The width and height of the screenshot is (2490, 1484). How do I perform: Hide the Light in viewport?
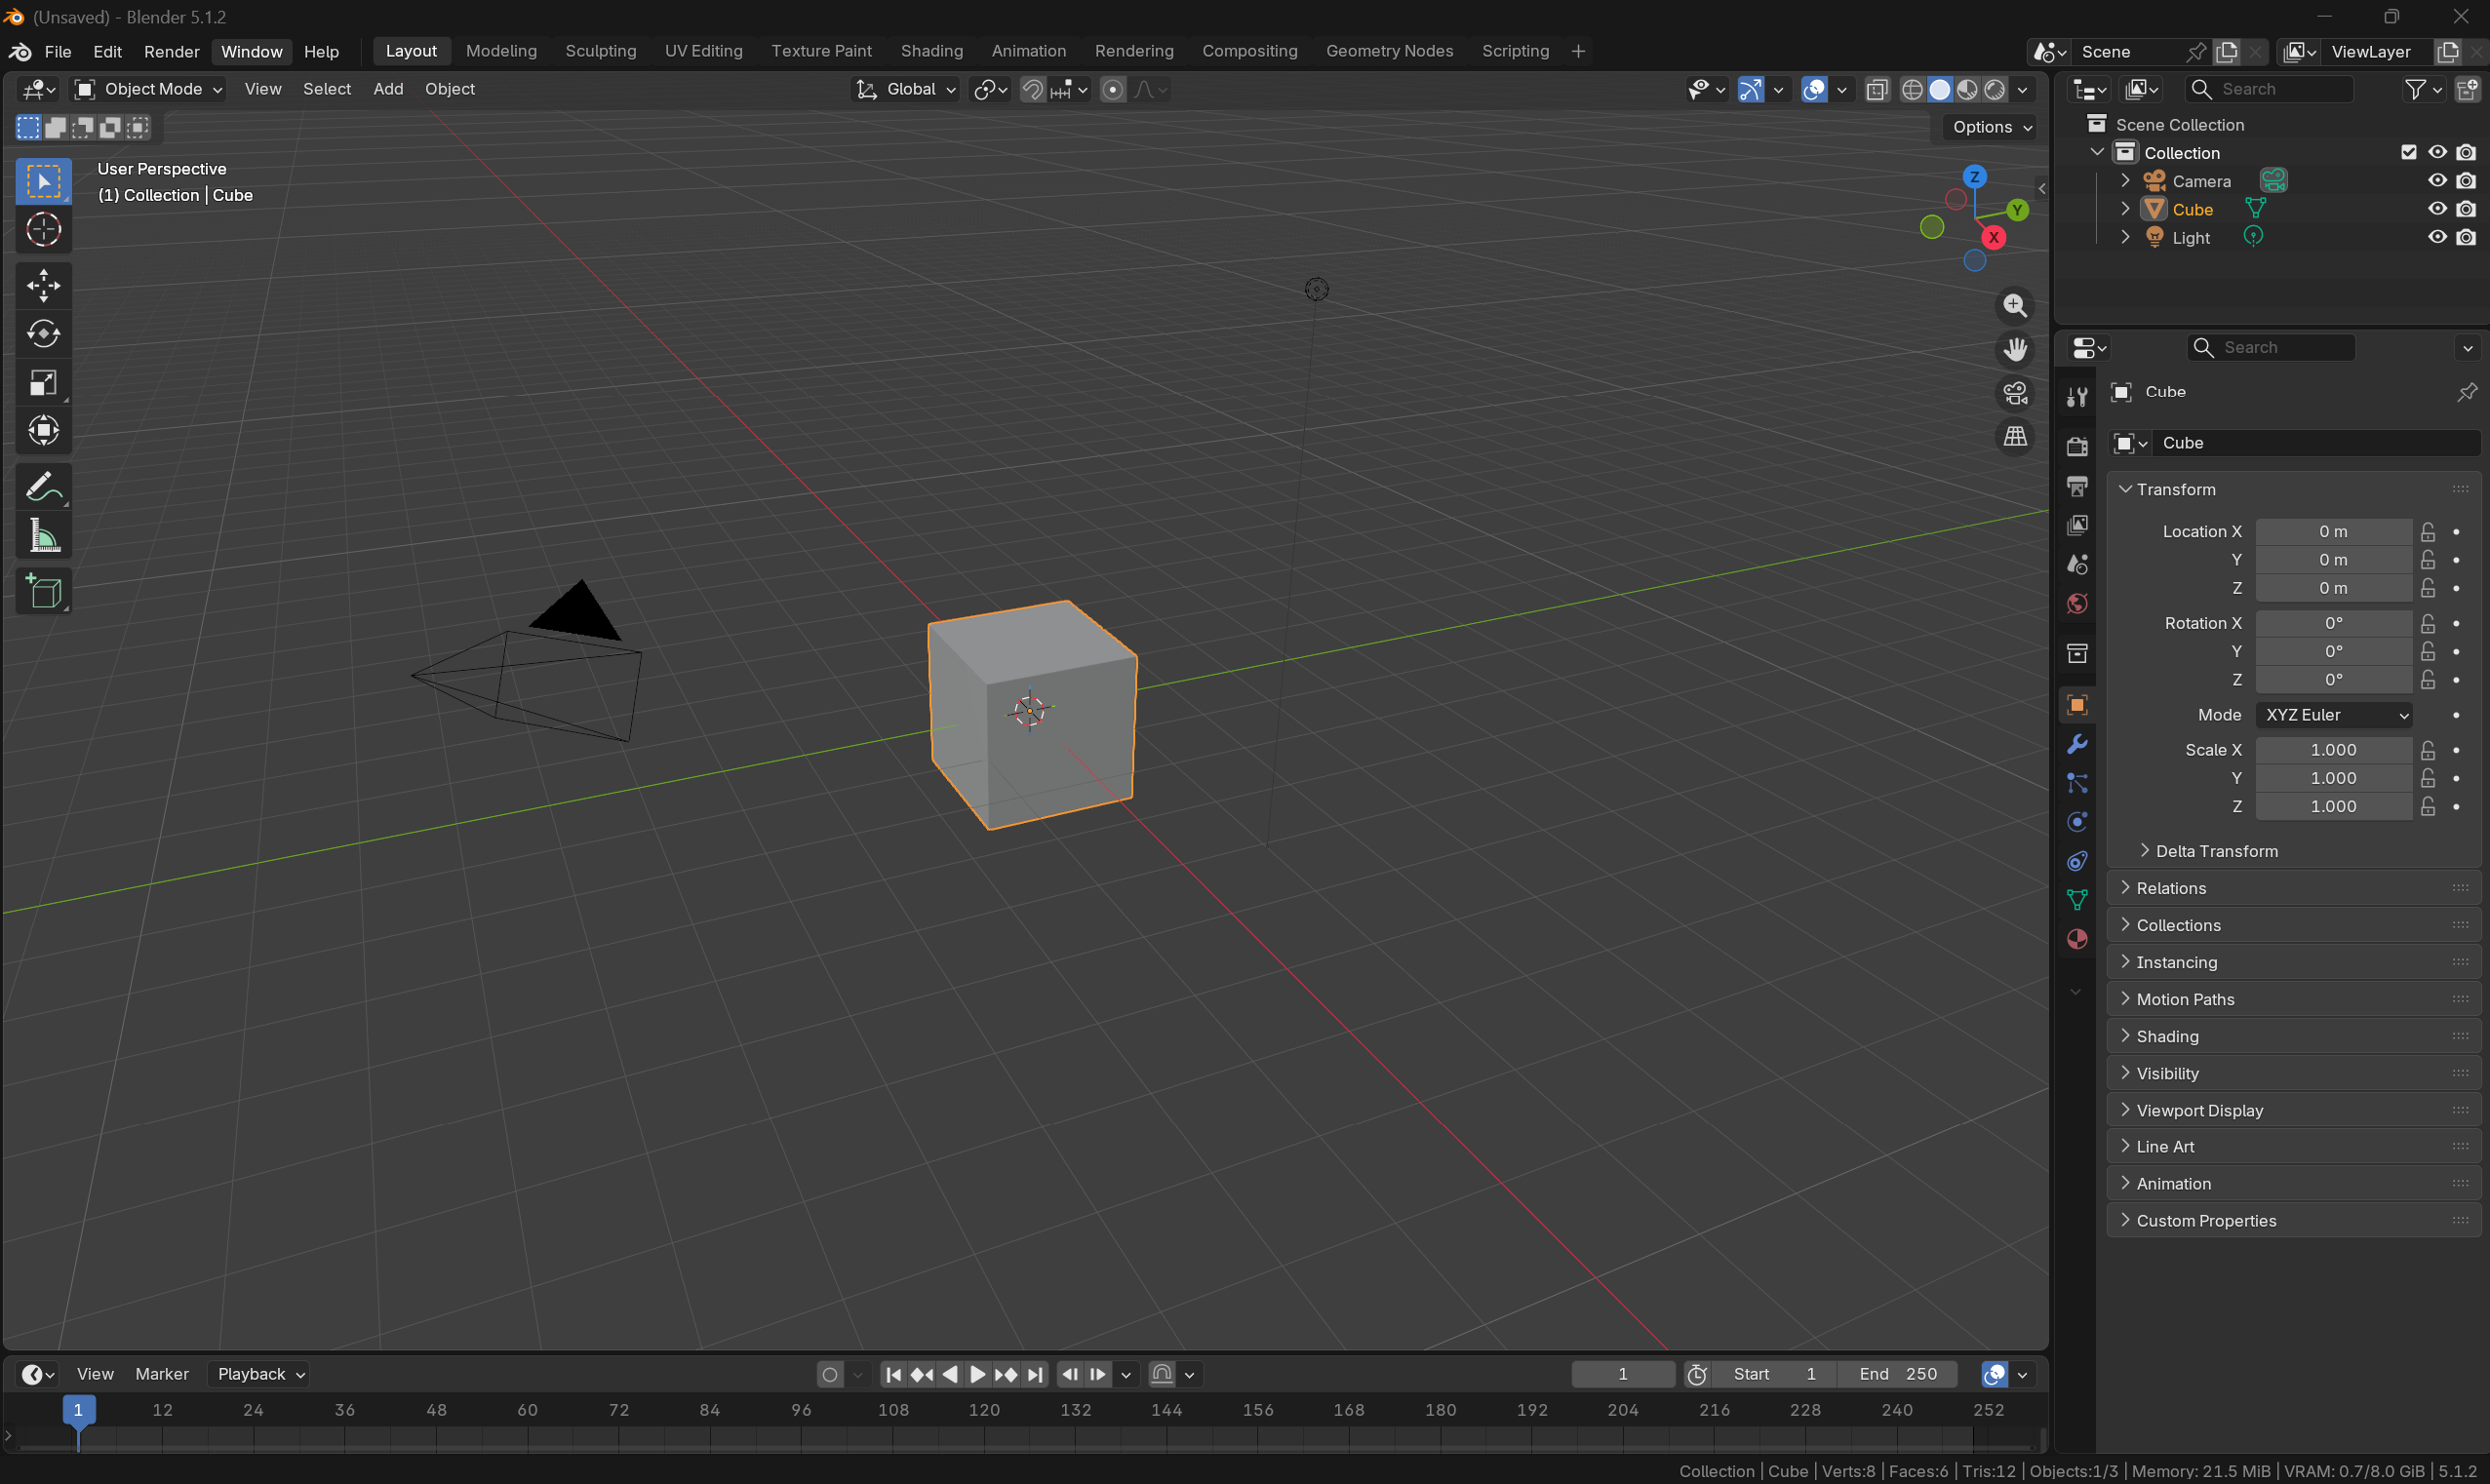click(2438, 237)
